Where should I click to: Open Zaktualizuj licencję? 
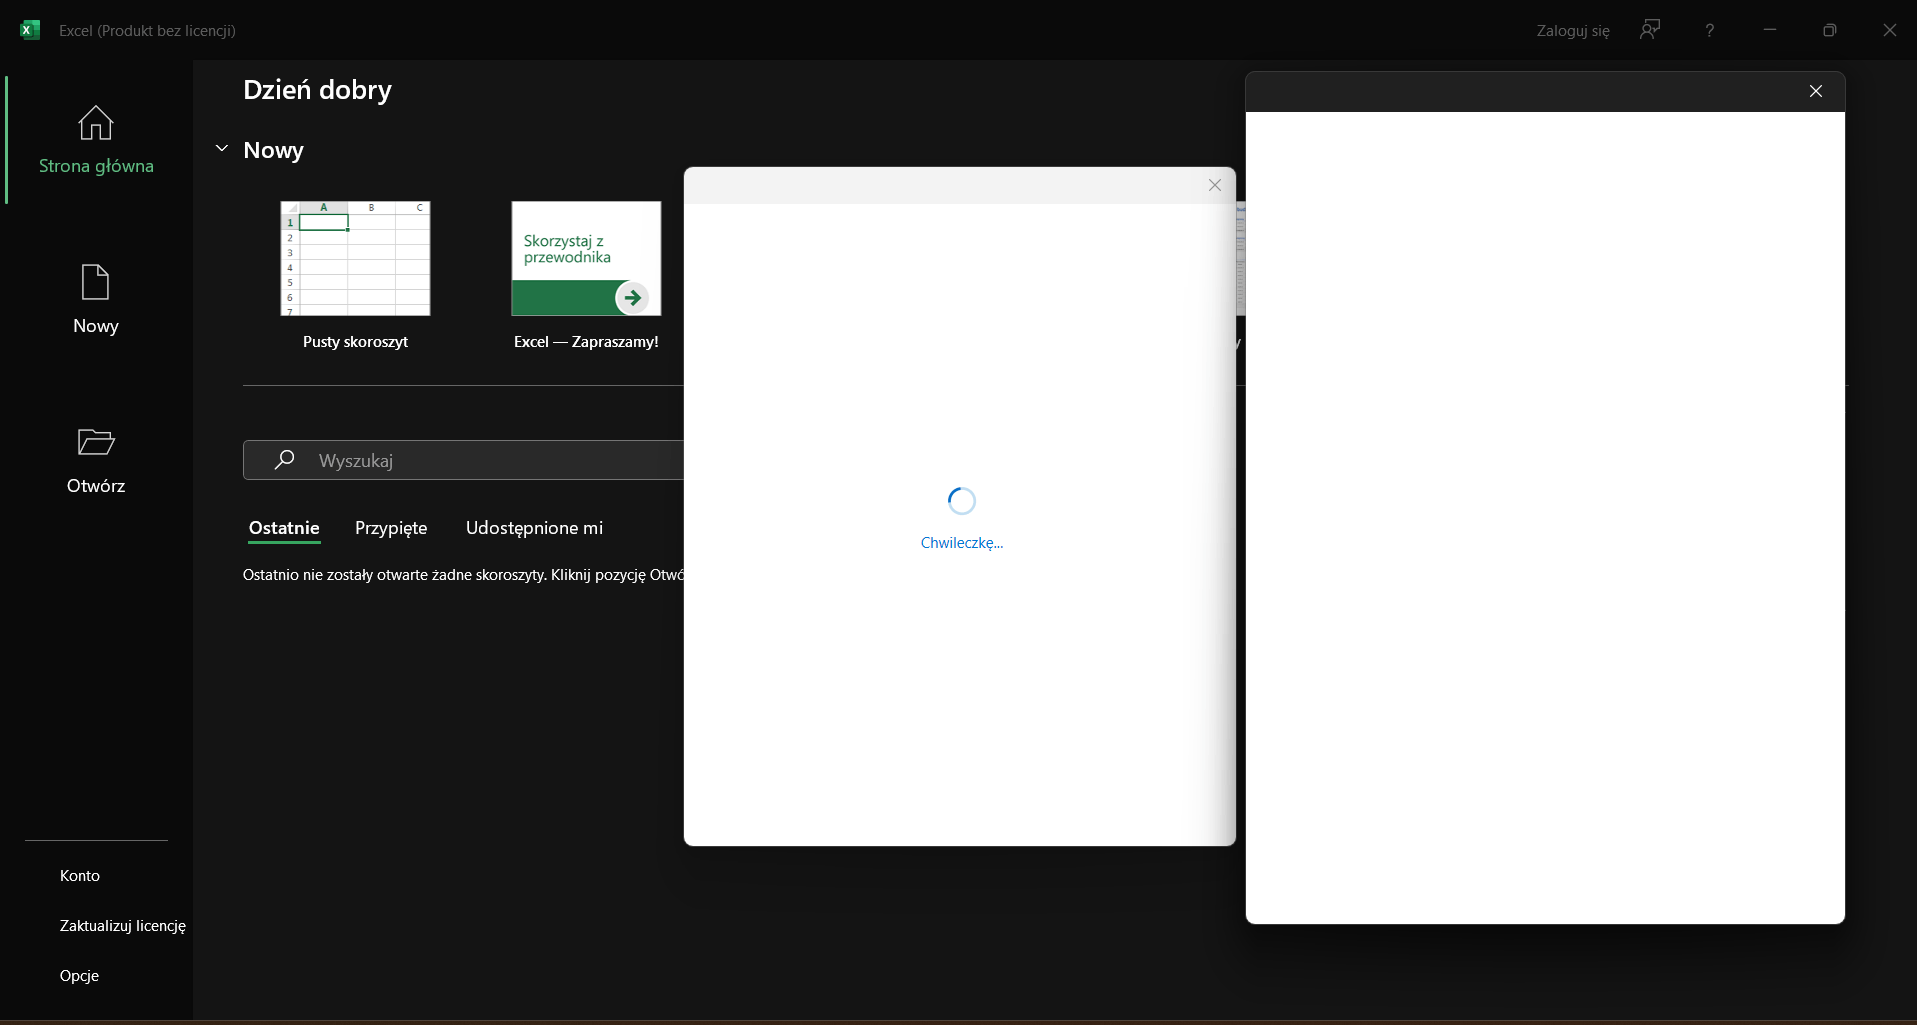123,926
